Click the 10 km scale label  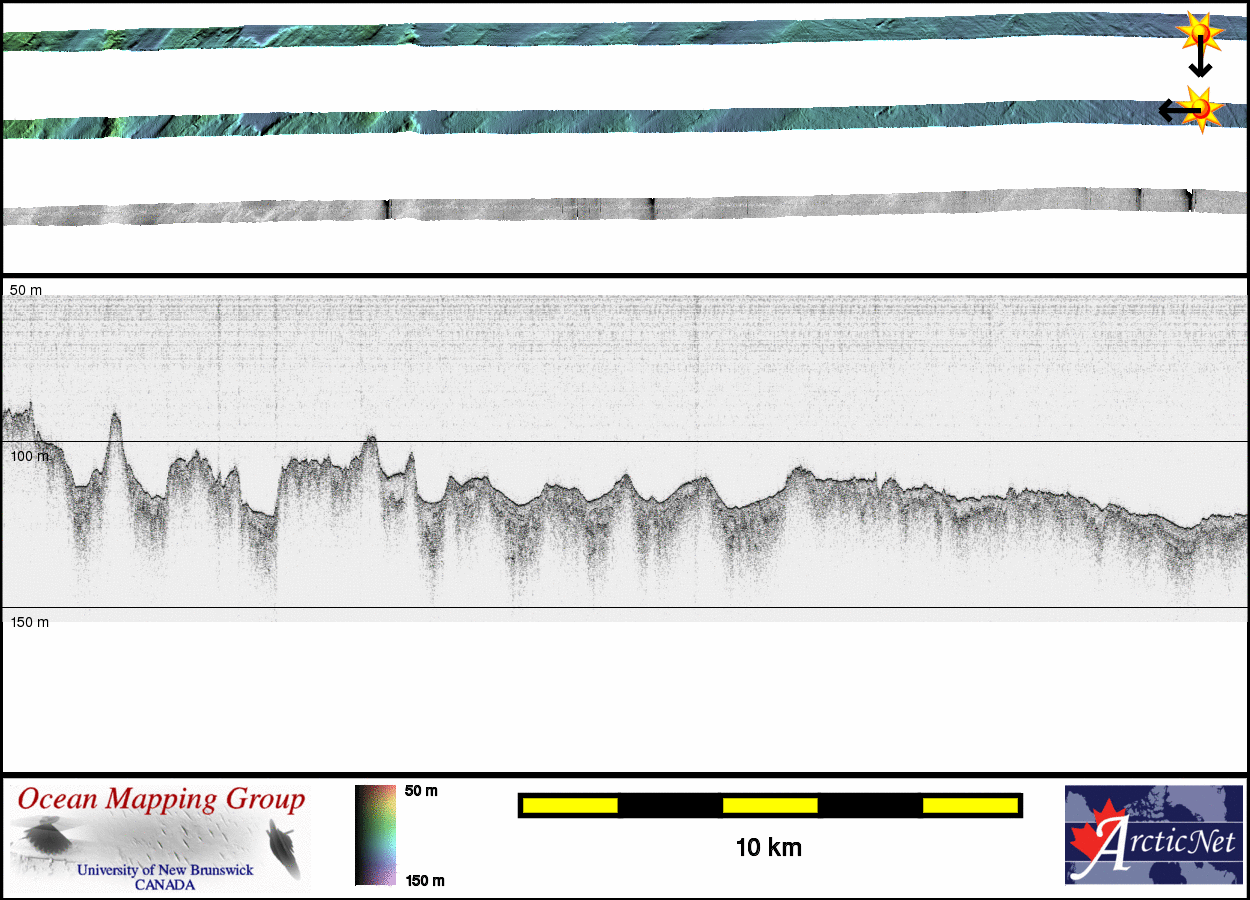point(768,848)
